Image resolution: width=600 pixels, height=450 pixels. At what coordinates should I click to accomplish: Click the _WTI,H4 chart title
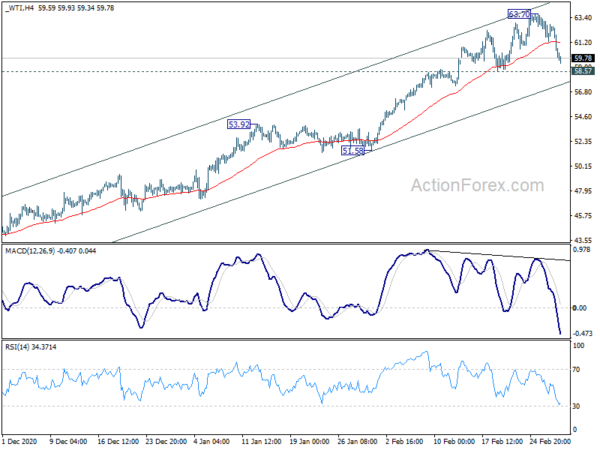point(23,9)
